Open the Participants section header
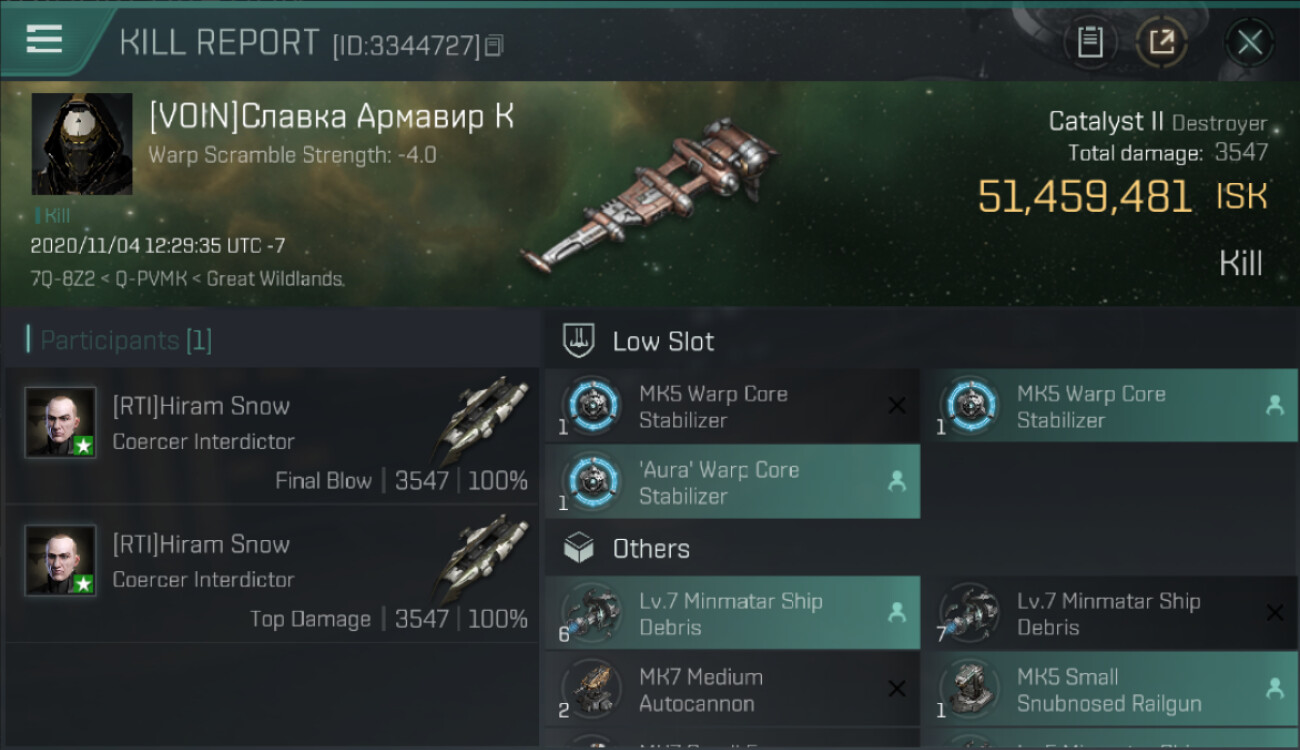This screenshot has width=1300, height=750. pos(120,340)
